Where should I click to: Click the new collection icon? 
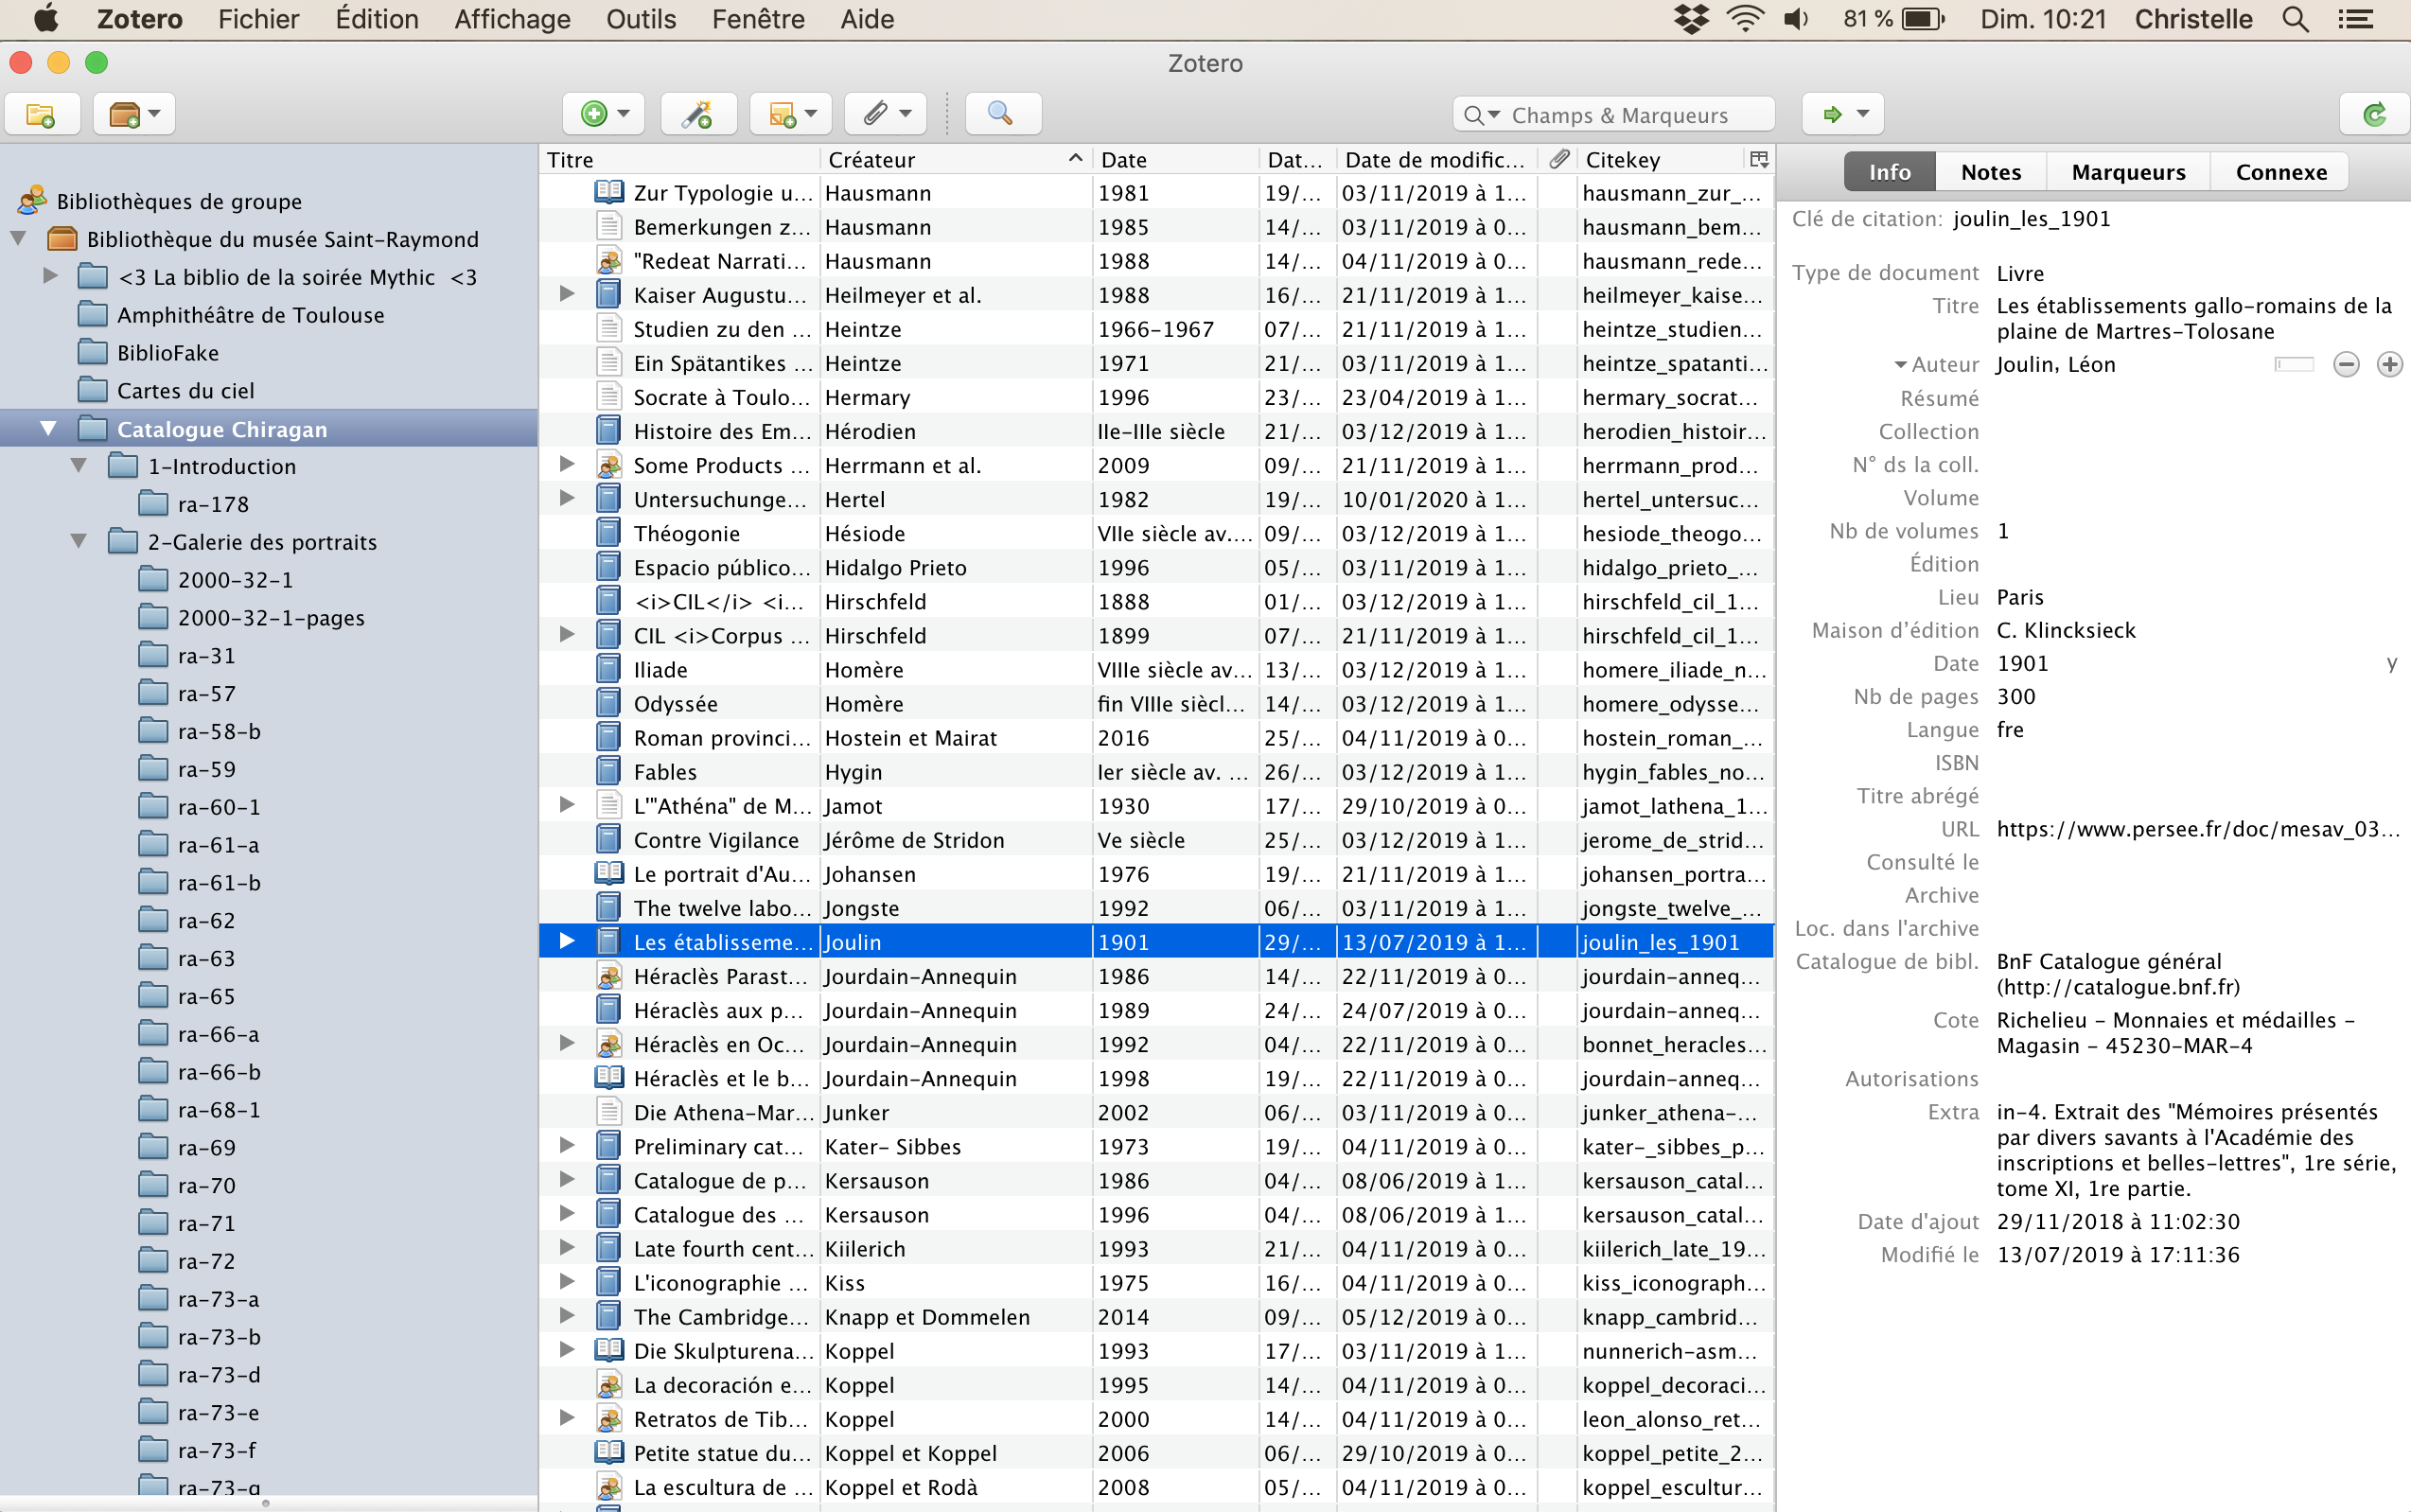click(x=41, y=114)
